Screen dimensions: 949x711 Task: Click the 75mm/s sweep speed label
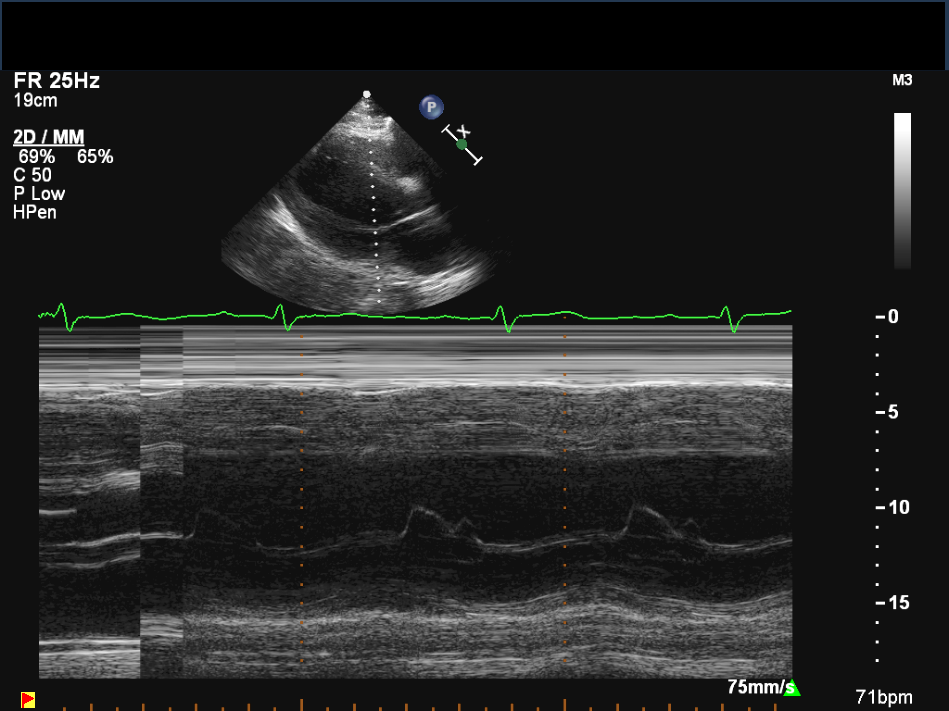pyautogui.click(x=754, y=687)
